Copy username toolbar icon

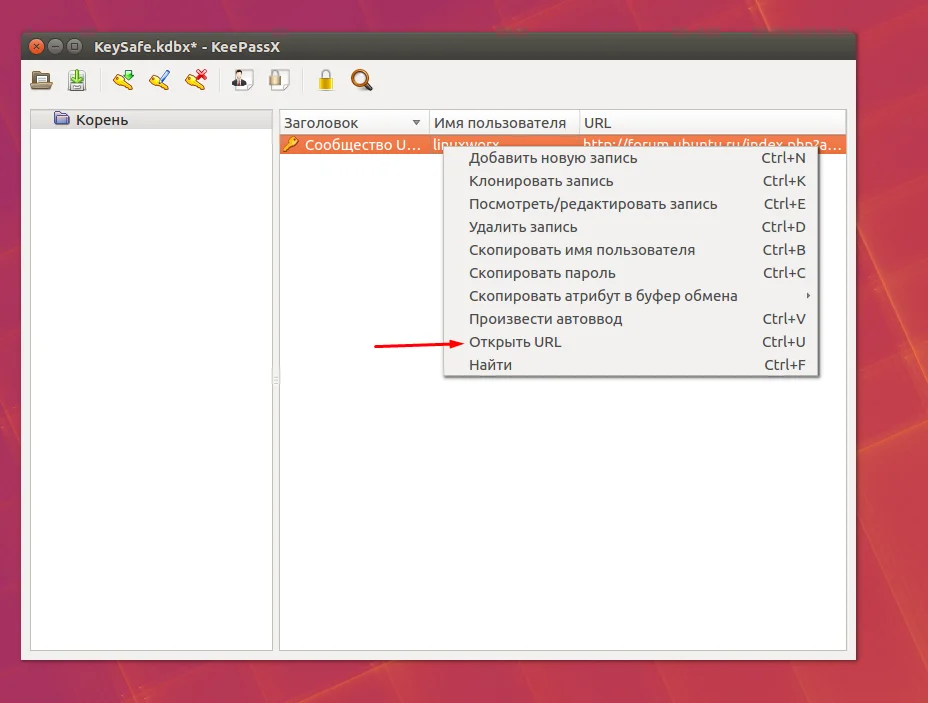click(243, 80)
